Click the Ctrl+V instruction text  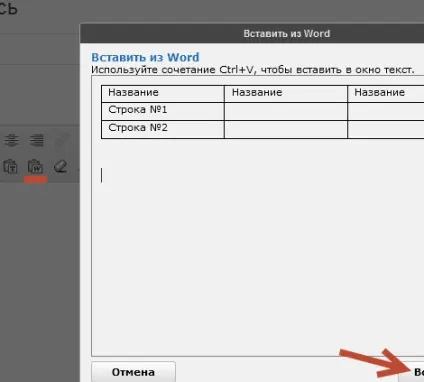[253, 70]
